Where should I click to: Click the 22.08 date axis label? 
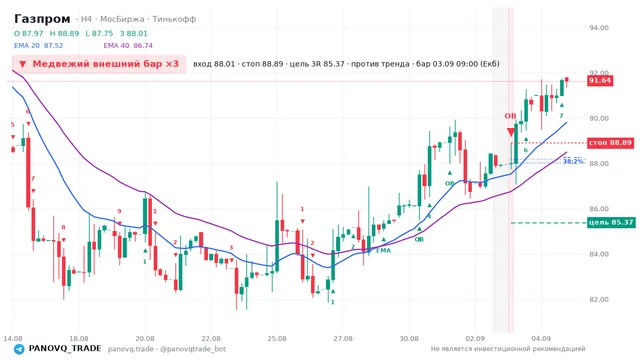click(x=211, y=339)
